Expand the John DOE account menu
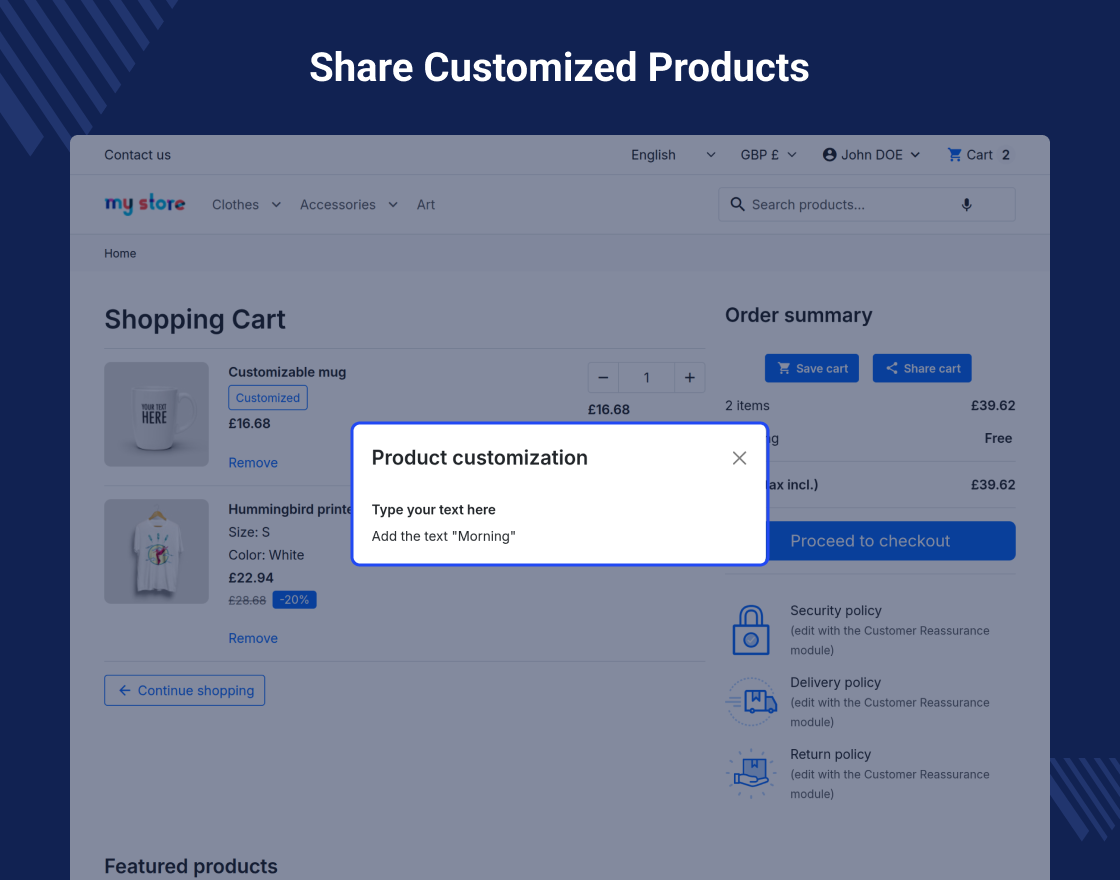The width and height of the screenshot is (1120, 880). tap(871, 155)
